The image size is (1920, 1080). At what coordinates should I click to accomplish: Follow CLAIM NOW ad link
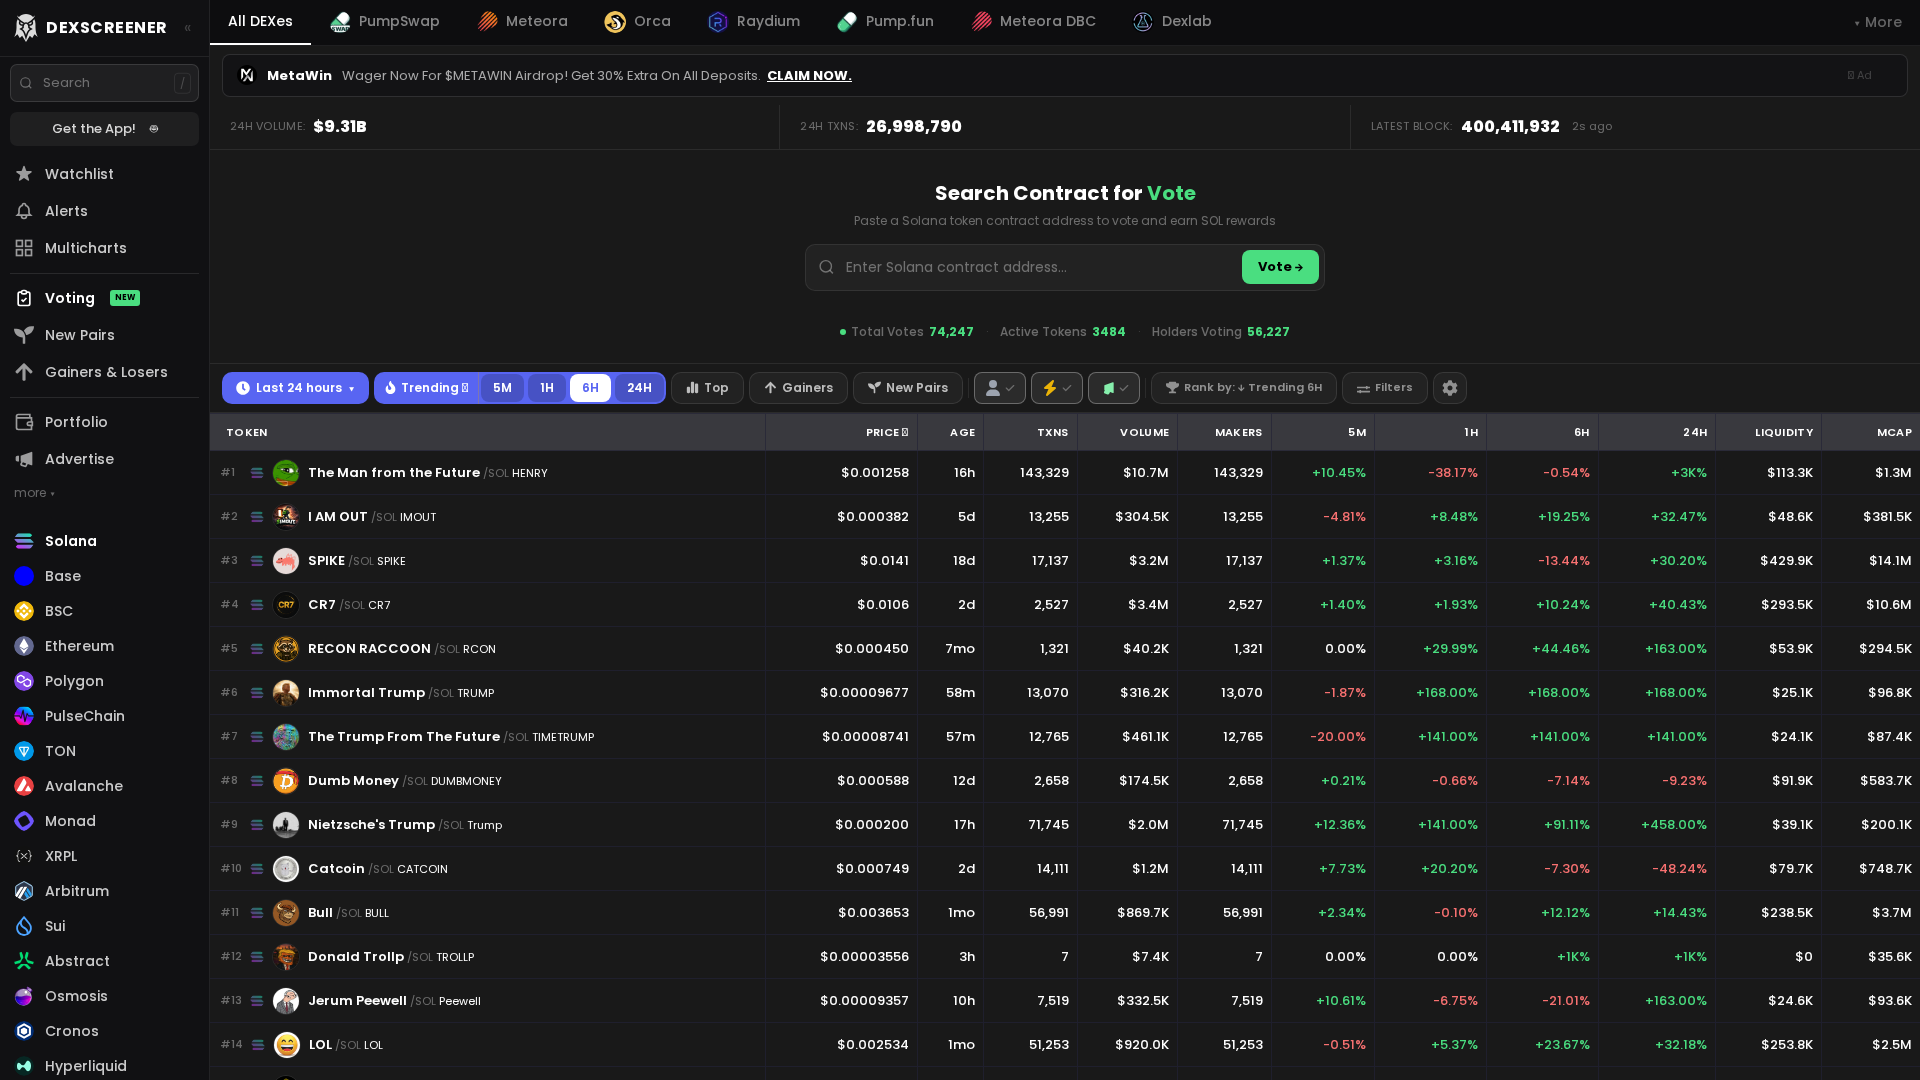click(x=809, y=76)
